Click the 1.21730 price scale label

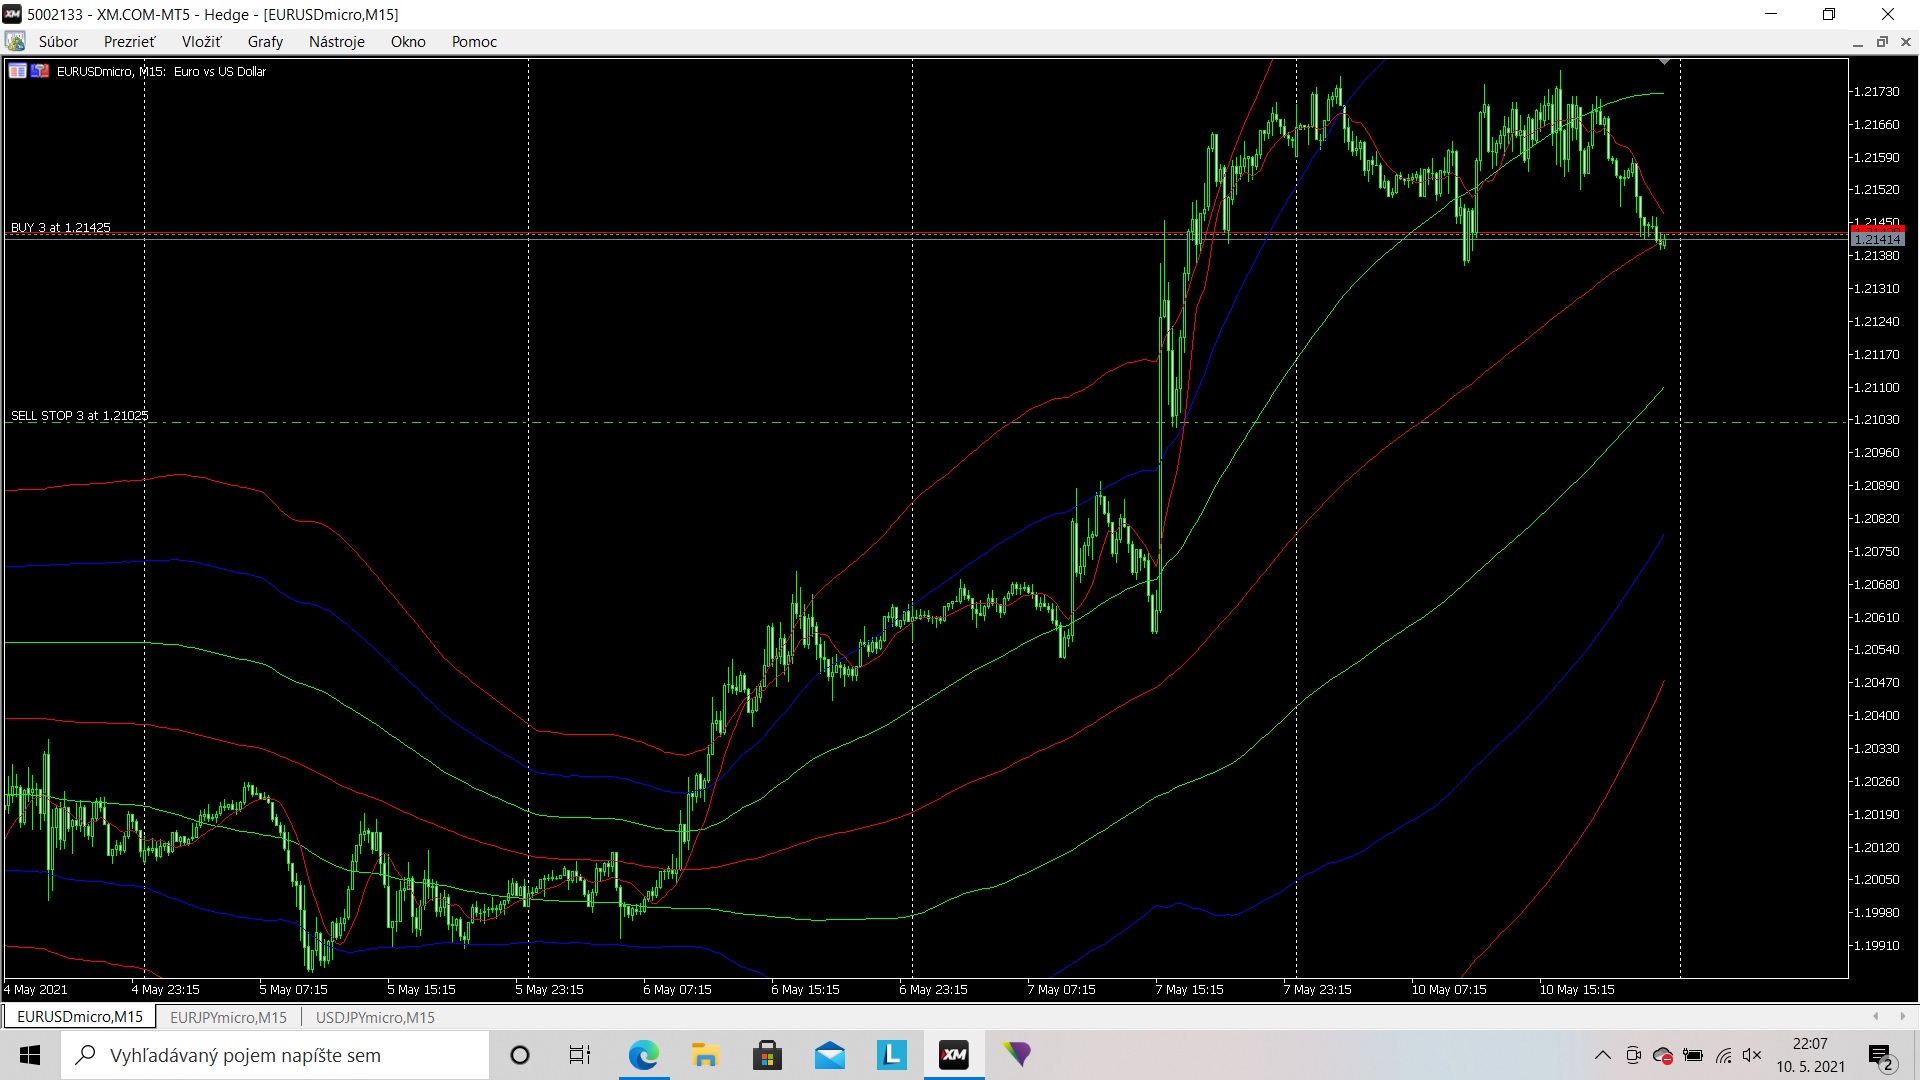click(1876, 91)
